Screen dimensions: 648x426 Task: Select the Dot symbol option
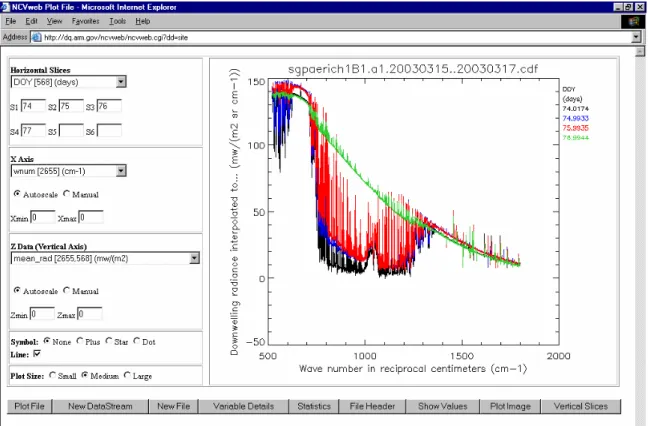137,341
